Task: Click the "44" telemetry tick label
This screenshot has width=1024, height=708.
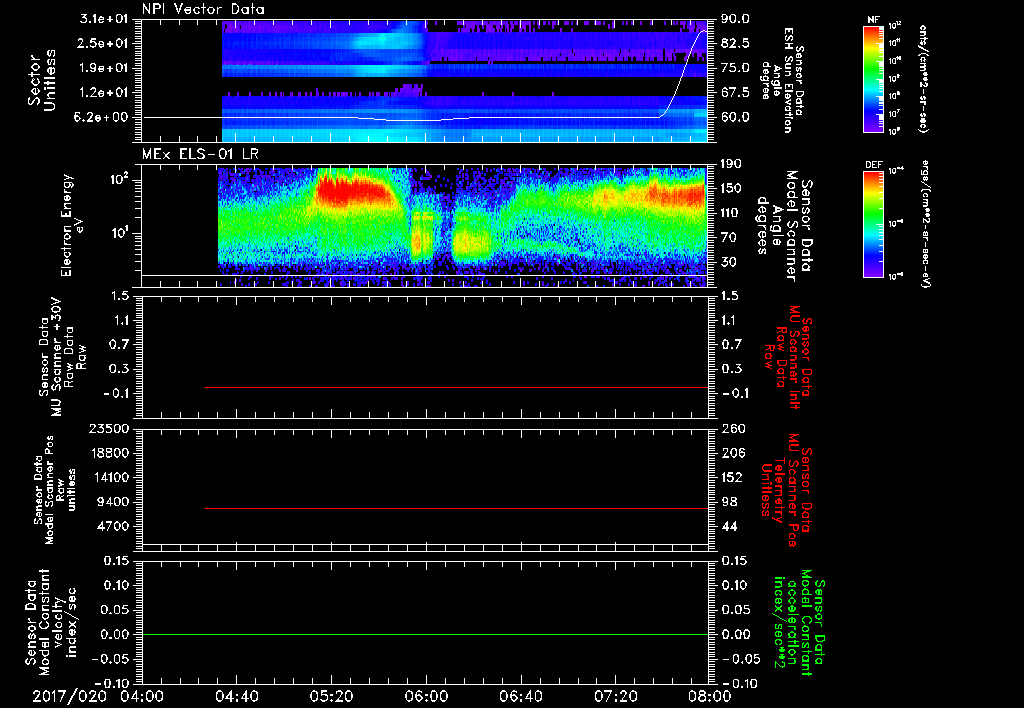Action: click(x=729, y=526)
